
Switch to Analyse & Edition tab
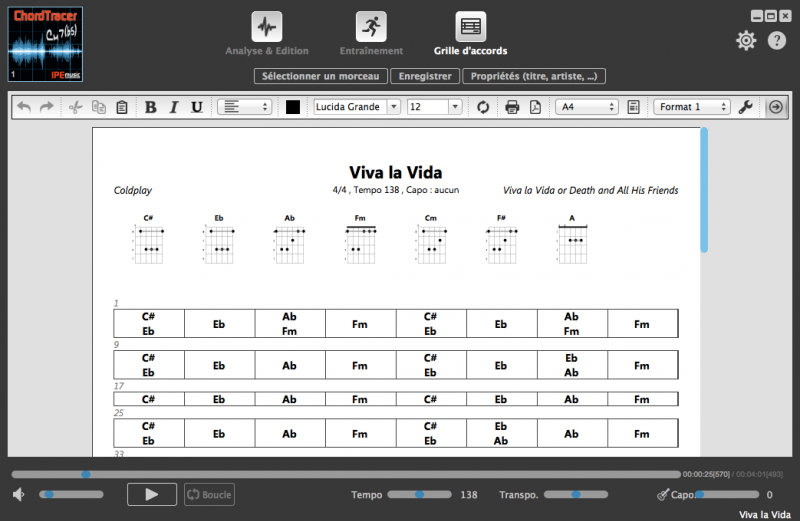267,34
